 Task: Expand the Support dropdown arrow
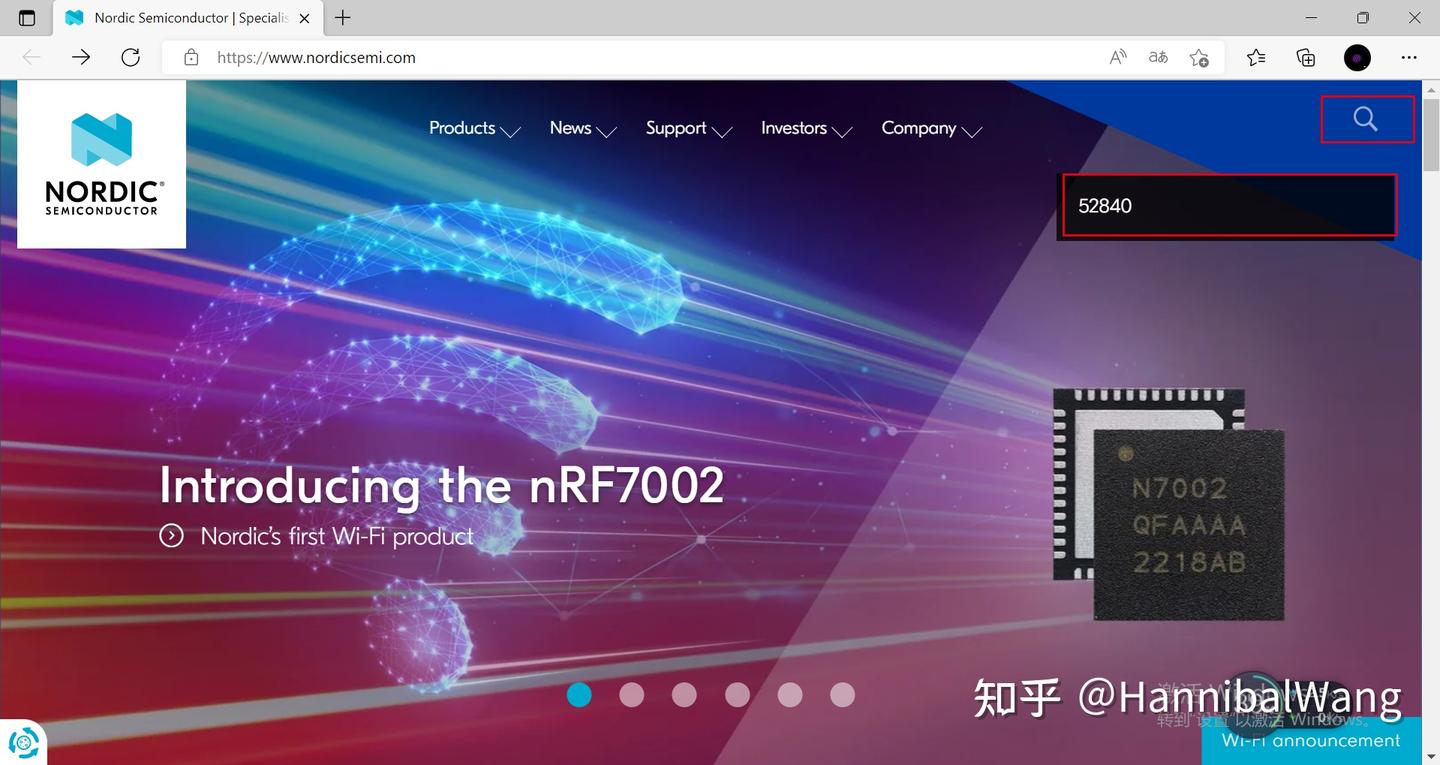724,131
